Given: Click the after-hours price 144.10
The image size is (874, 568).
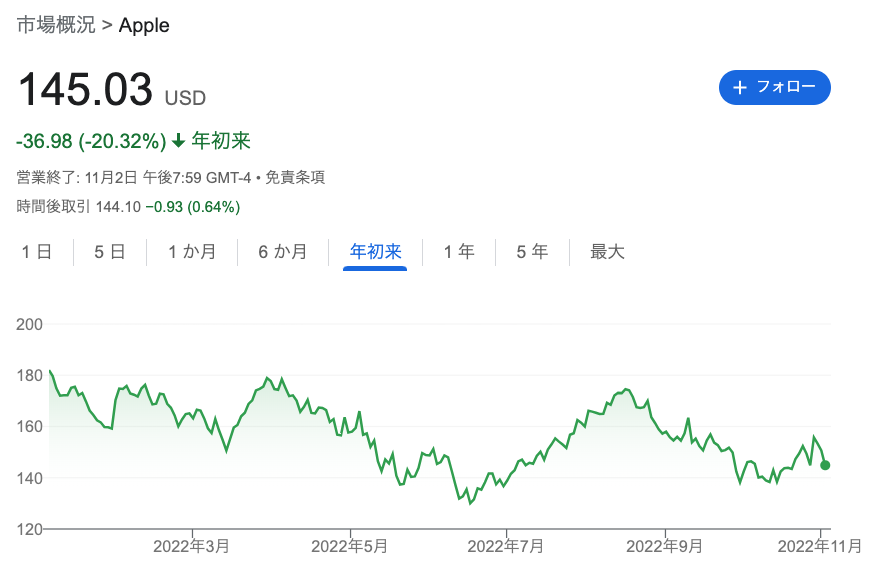Looking at the screenshot, I should point(118,207).
